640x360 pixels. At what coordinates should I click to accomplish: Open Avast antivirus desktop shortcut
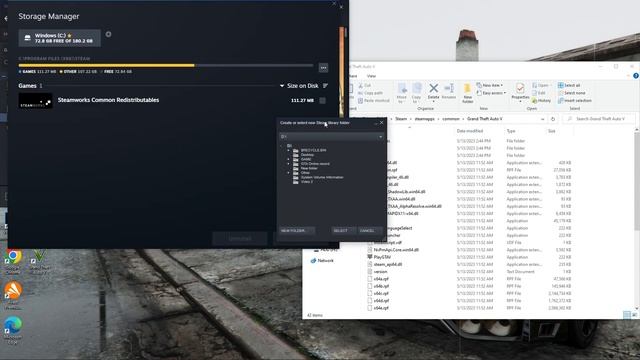(x=13, y=296)
